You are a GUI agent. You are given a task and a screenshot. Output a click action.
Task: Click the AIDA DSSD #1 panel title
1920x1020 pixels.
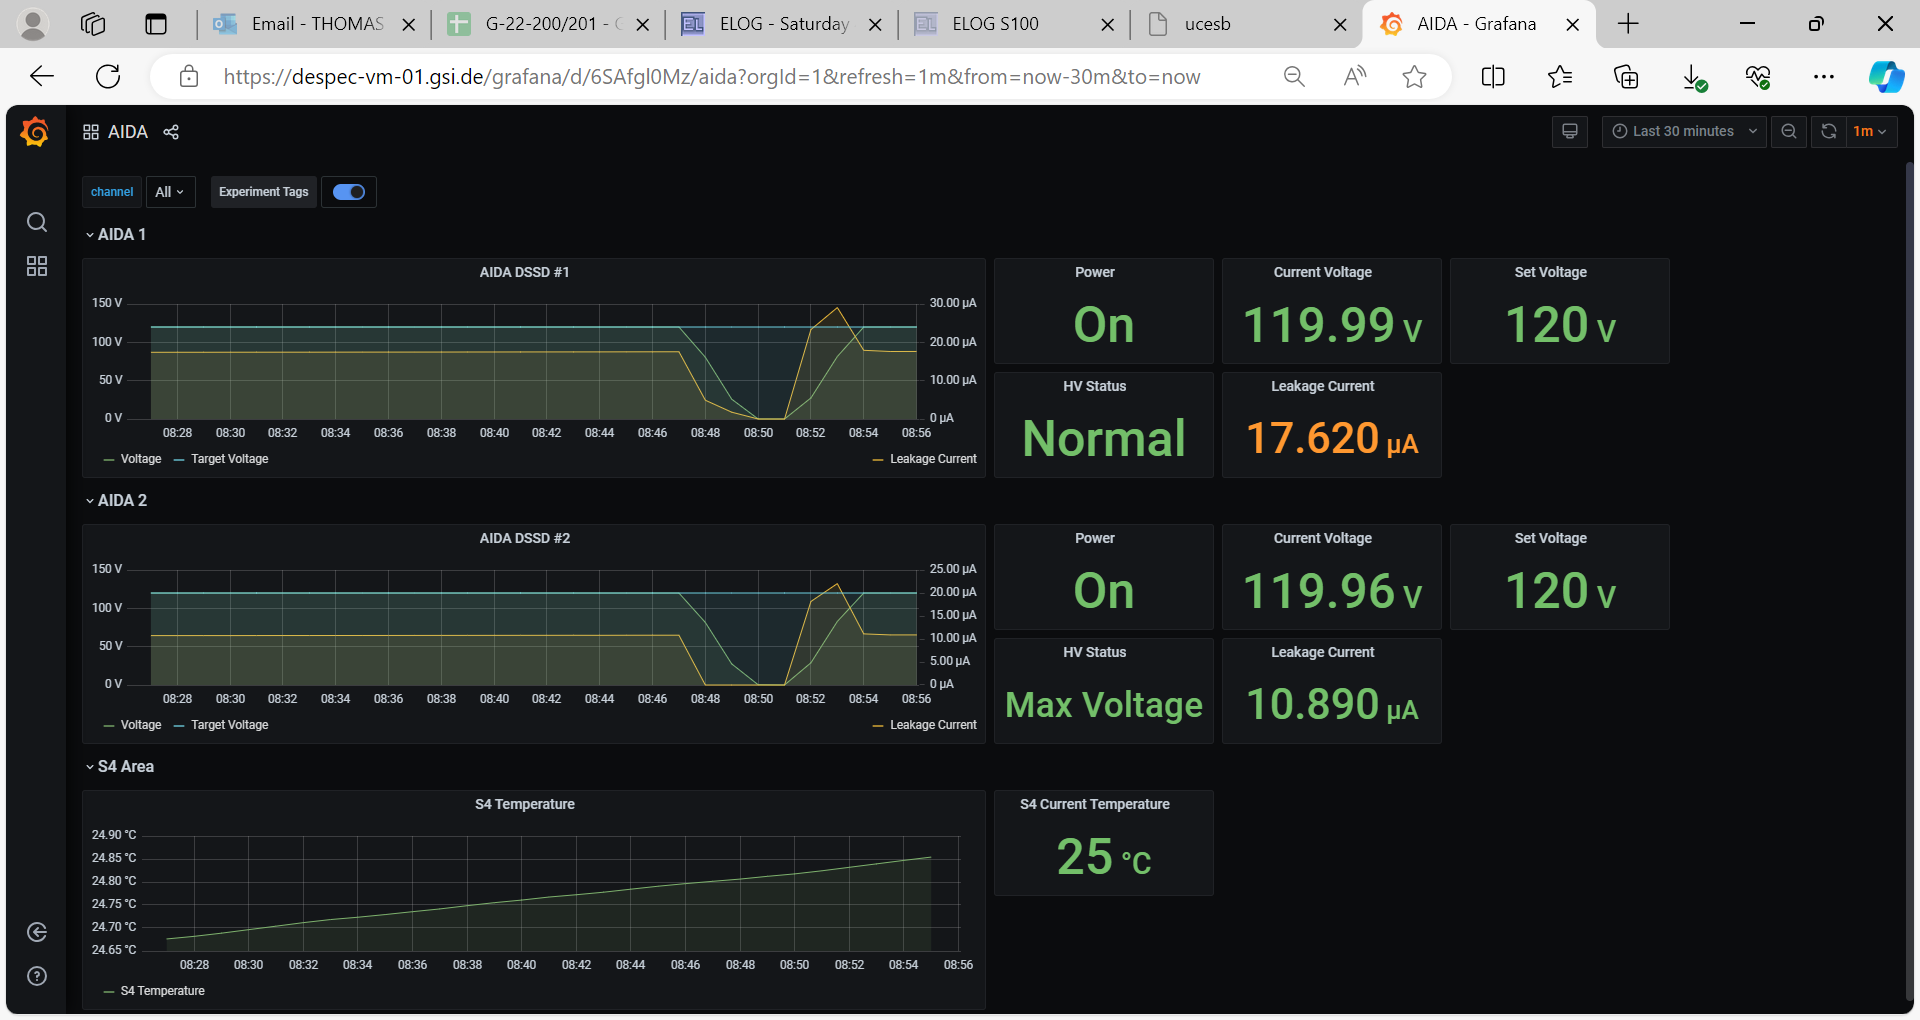(x=524, y=272)
